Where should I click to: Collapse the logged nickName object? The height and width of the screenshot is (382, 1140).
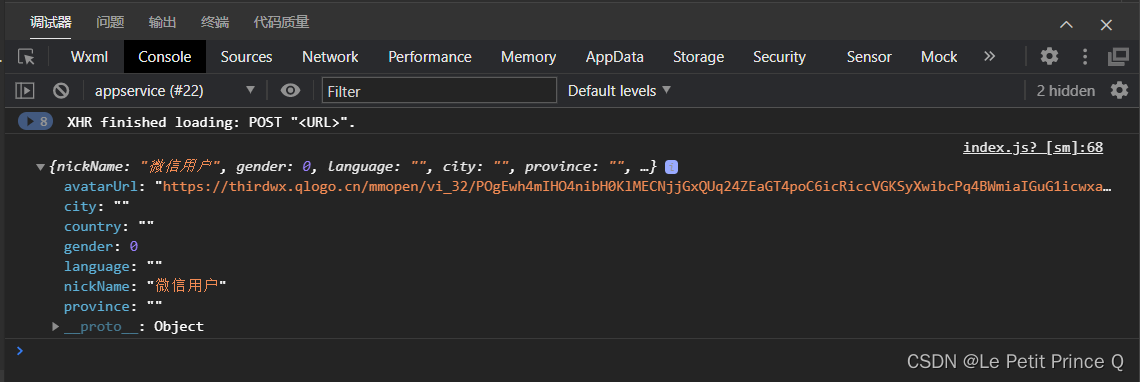coord(40,167)
